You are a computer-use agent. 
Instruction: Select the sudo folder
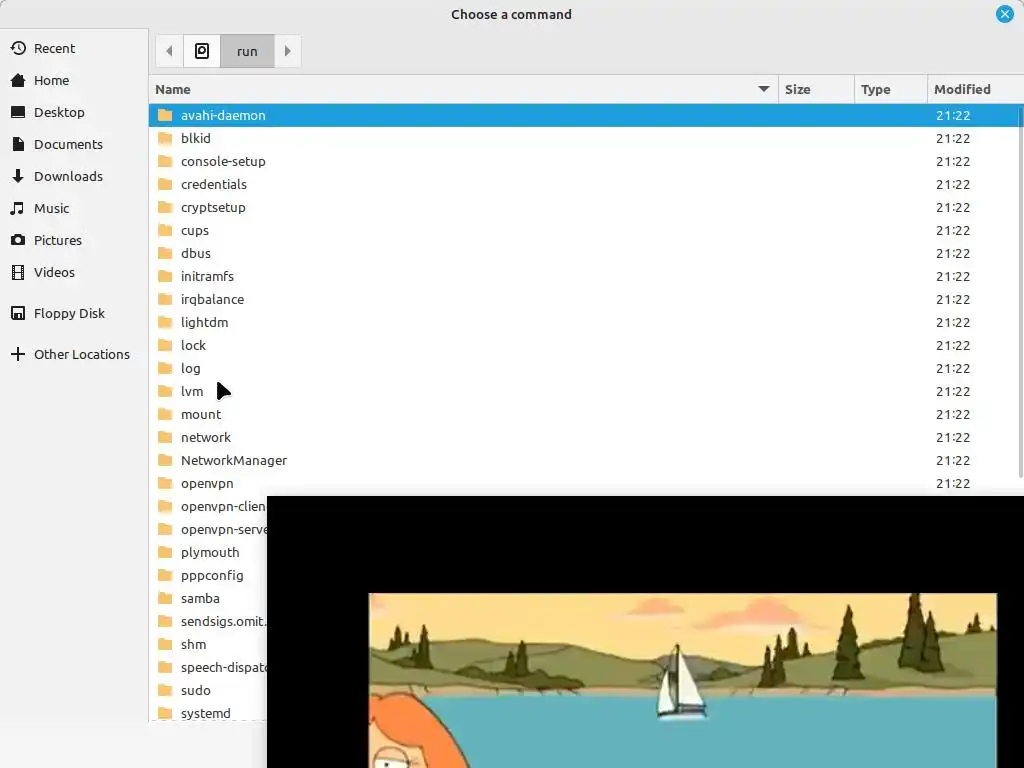pos(208,690)
